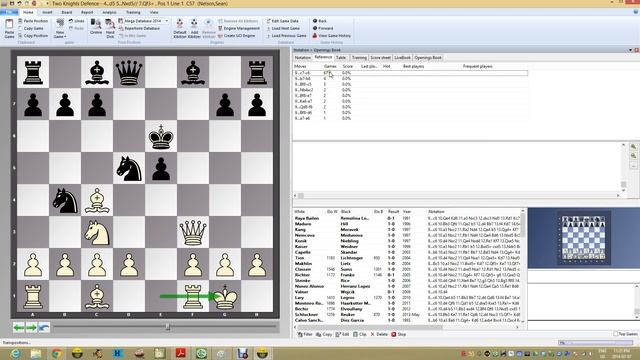
Task: Click Copy Position in the ribbon
Action: [x=33, y=36]
